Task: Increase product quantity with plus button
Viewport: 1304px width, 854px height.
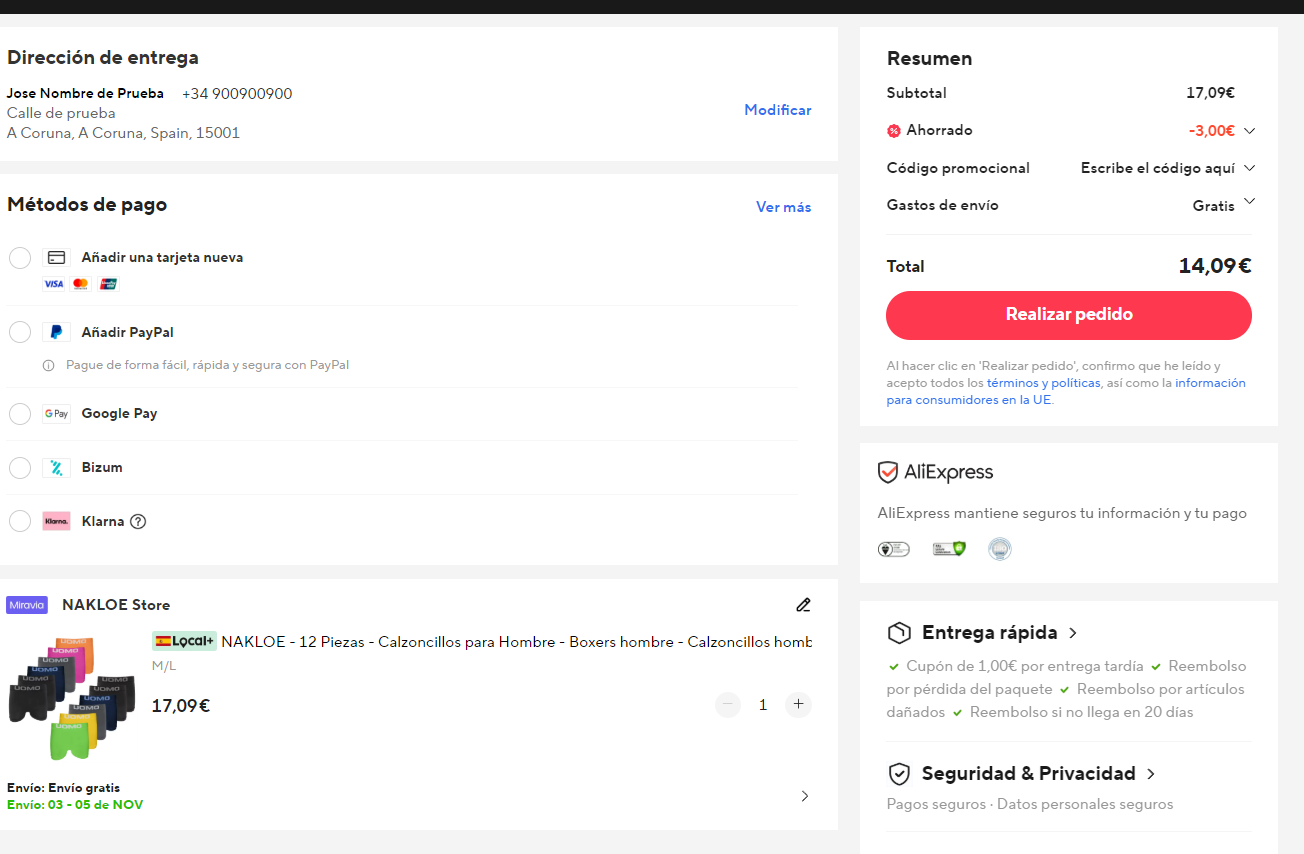Action: pos(798,705)
